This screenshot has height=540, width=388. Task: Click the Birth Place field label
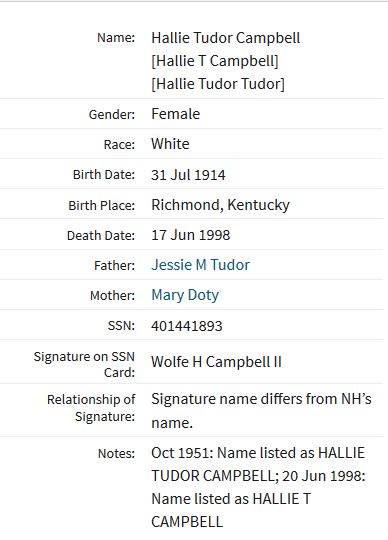point(102,206)
